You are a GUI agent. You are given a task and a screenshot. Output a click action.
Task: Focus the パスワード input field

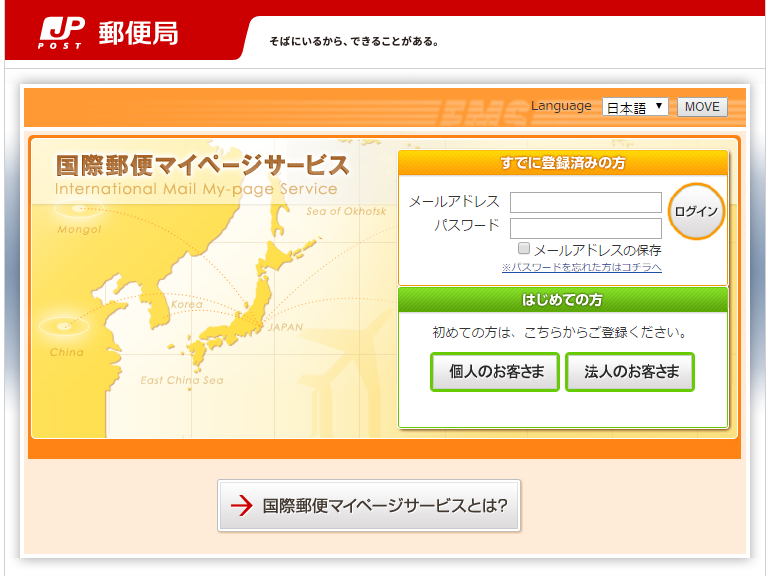(x=586, y=228)
